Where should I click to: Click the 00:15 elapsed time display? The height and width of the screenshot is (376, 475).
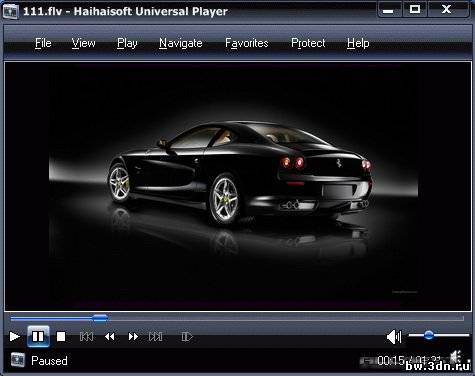click(x=391, y=360)
